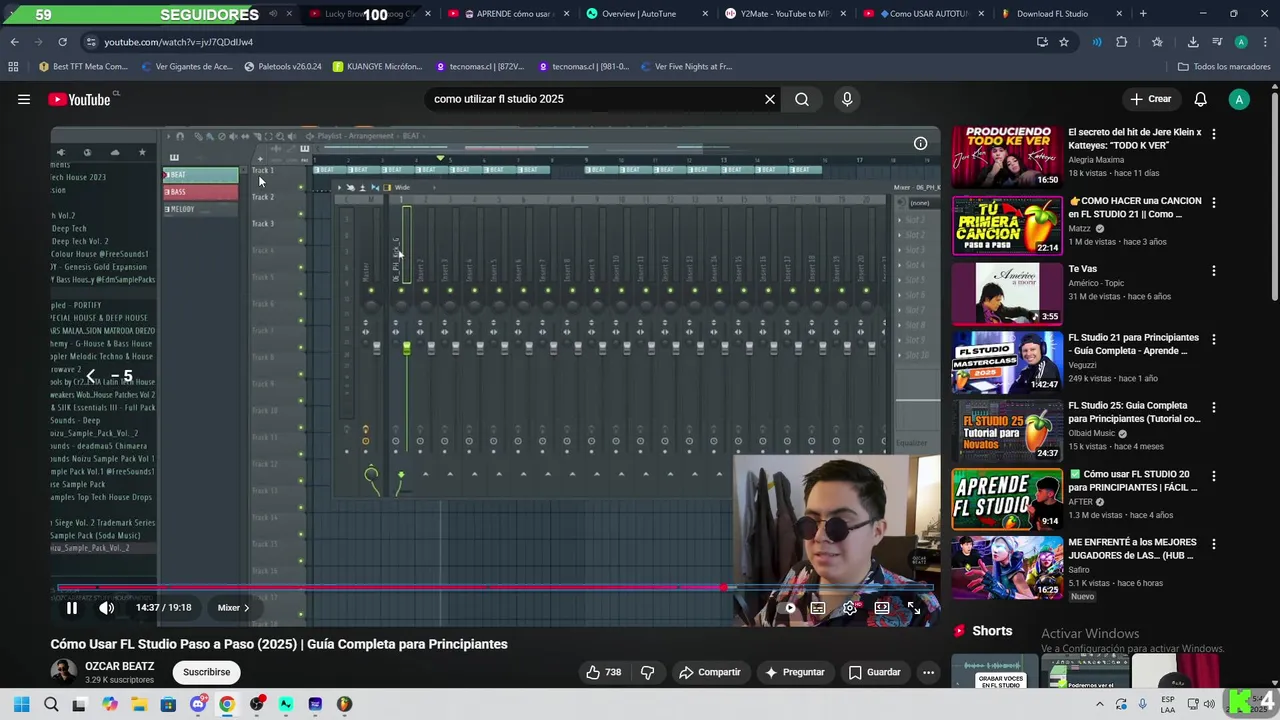Open options for 'El secreto del hit de Jere Klein' video
Viewport: 1280px width, 720px height.
click(x=1214, y=133)
